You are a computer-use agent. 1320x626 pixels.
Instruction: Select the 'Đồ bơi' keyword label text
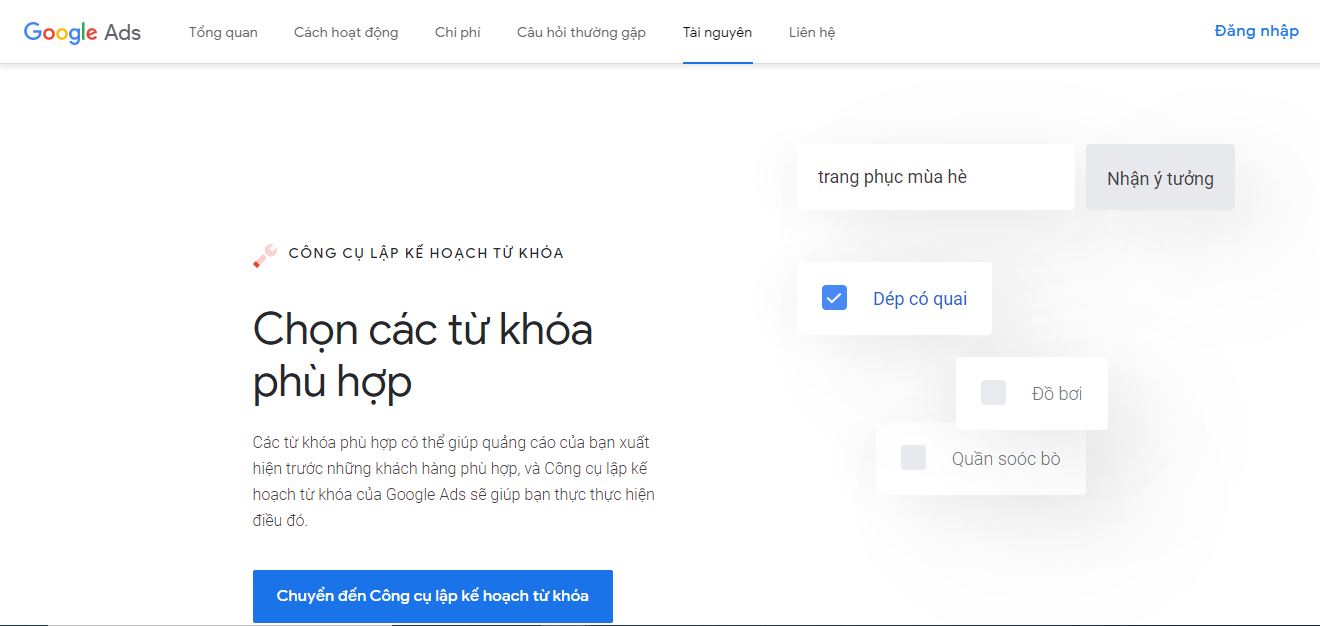(x=1059, y=392)
